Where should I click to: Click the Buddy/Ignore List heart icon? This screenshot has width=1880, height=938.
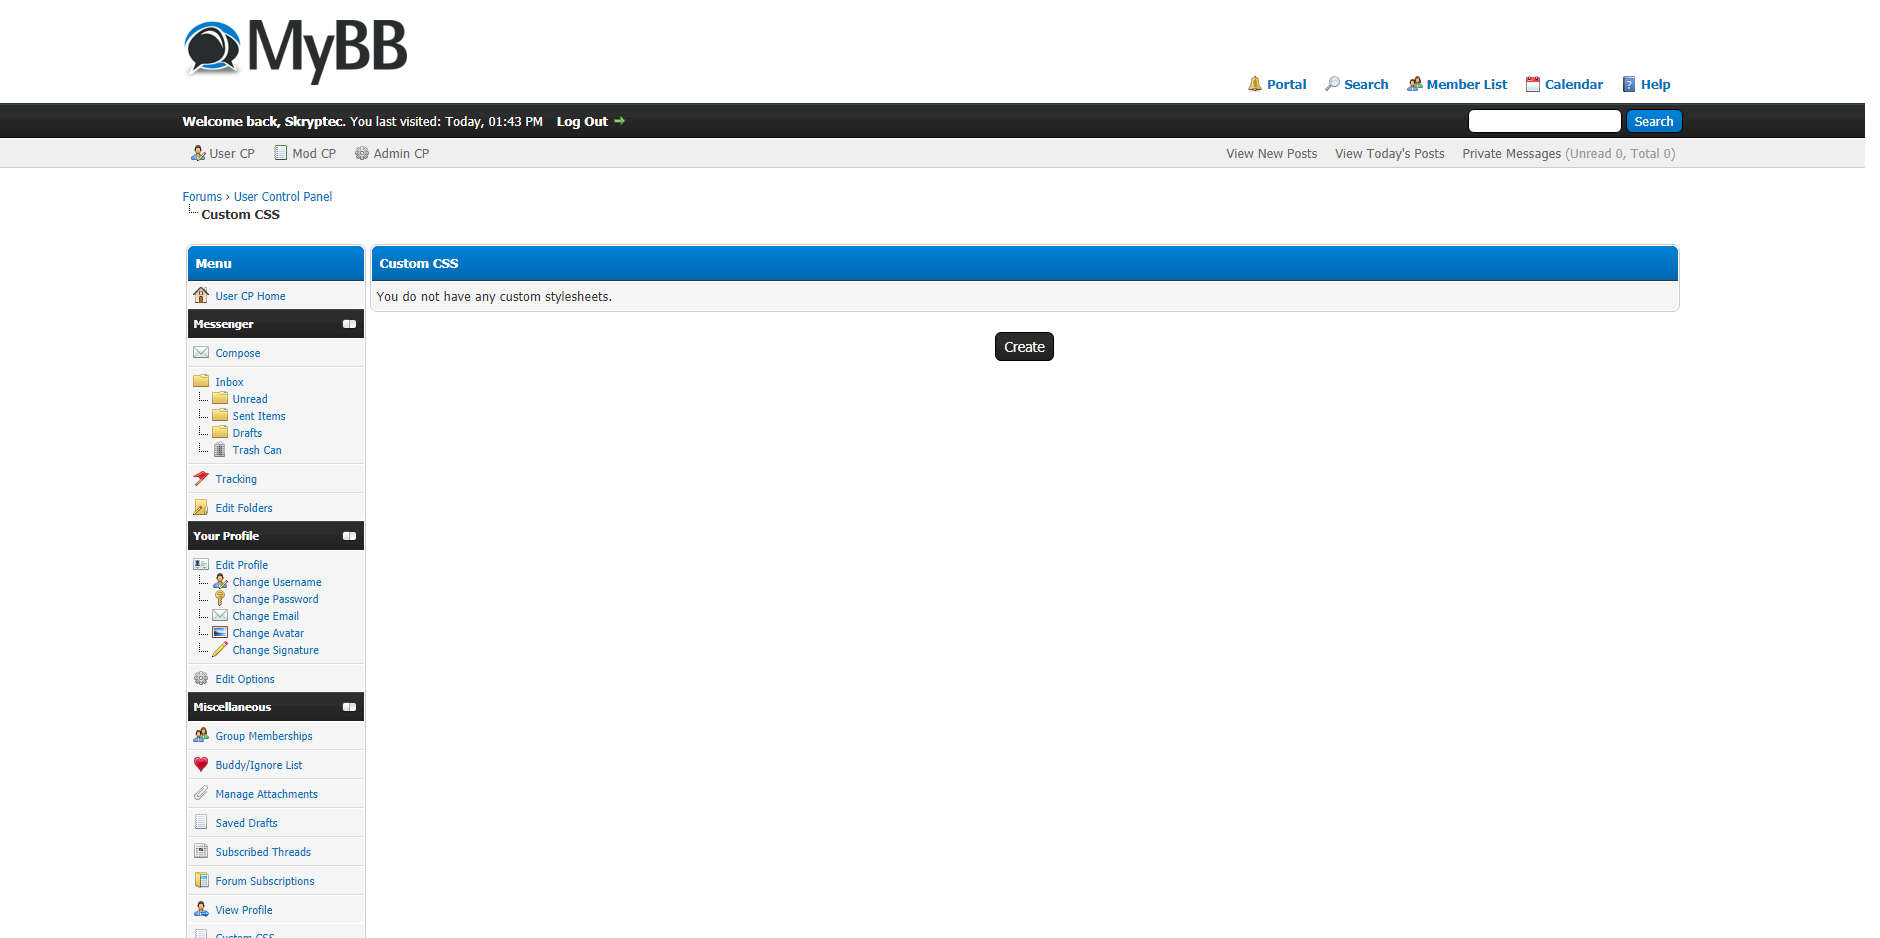click(x=201, y=764)
